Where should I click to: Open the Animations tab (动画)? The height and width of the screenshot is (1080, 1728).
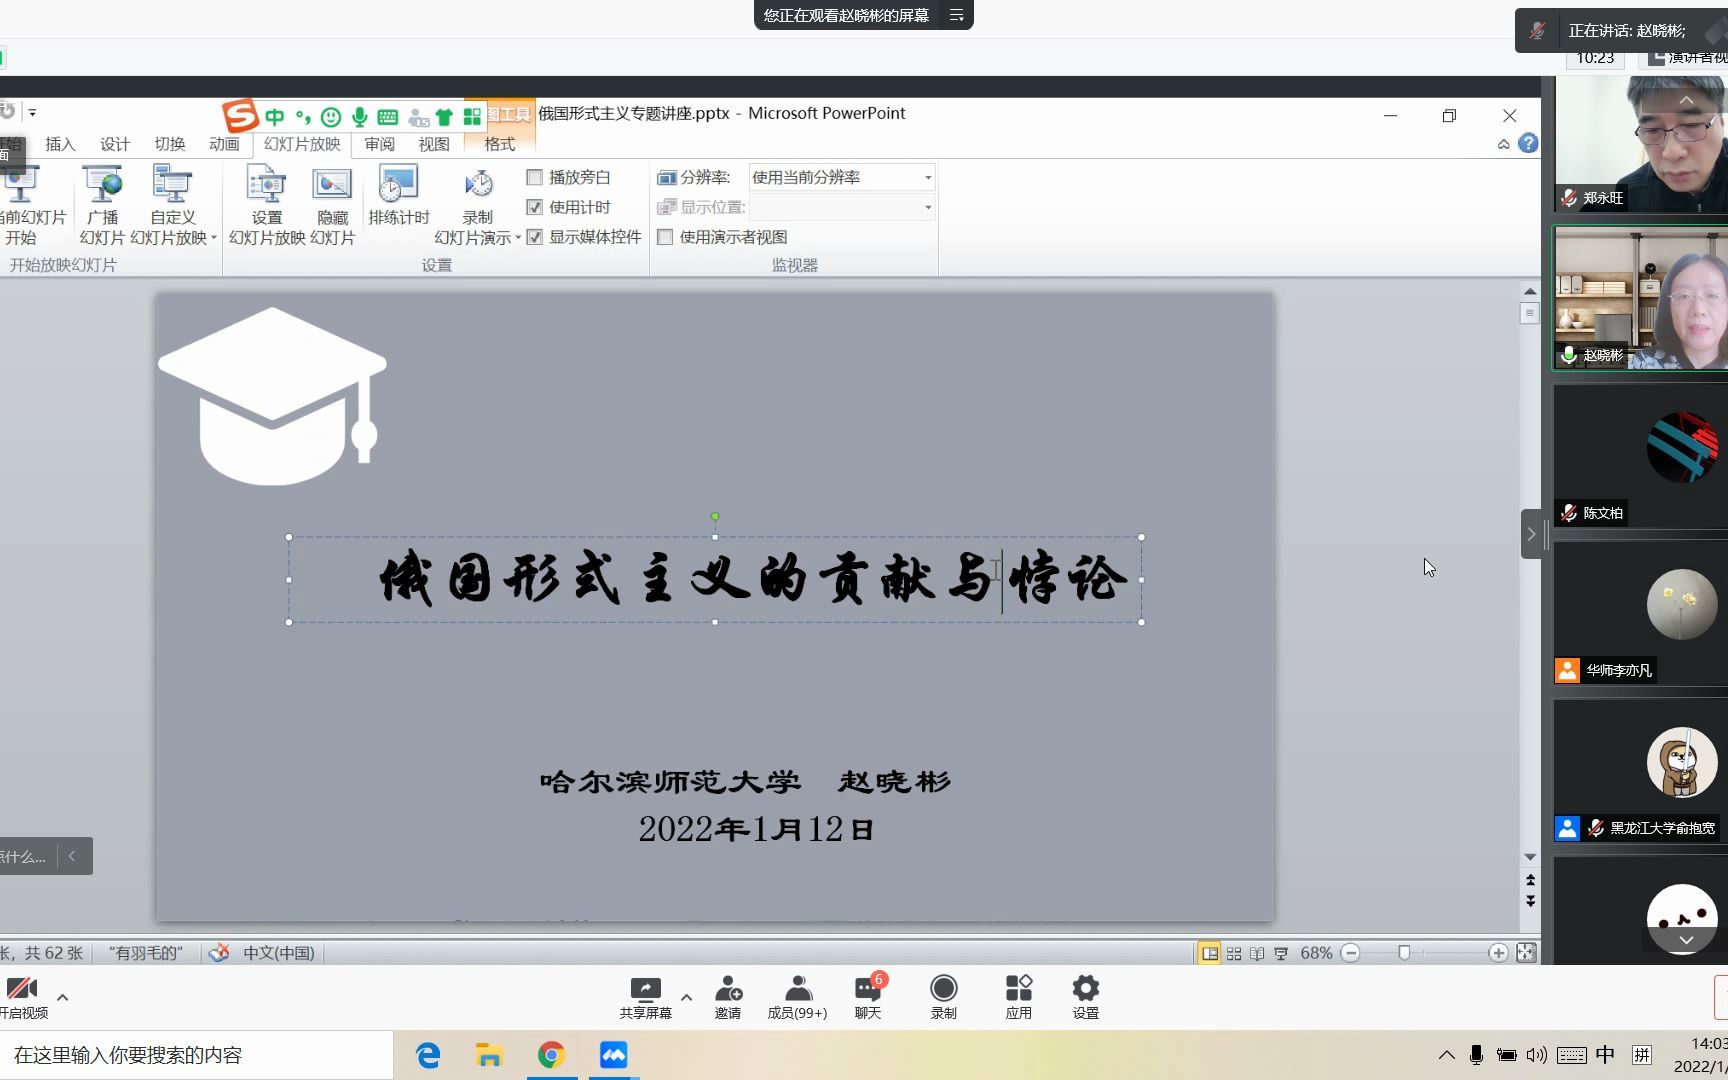click(x=224, y=144)
